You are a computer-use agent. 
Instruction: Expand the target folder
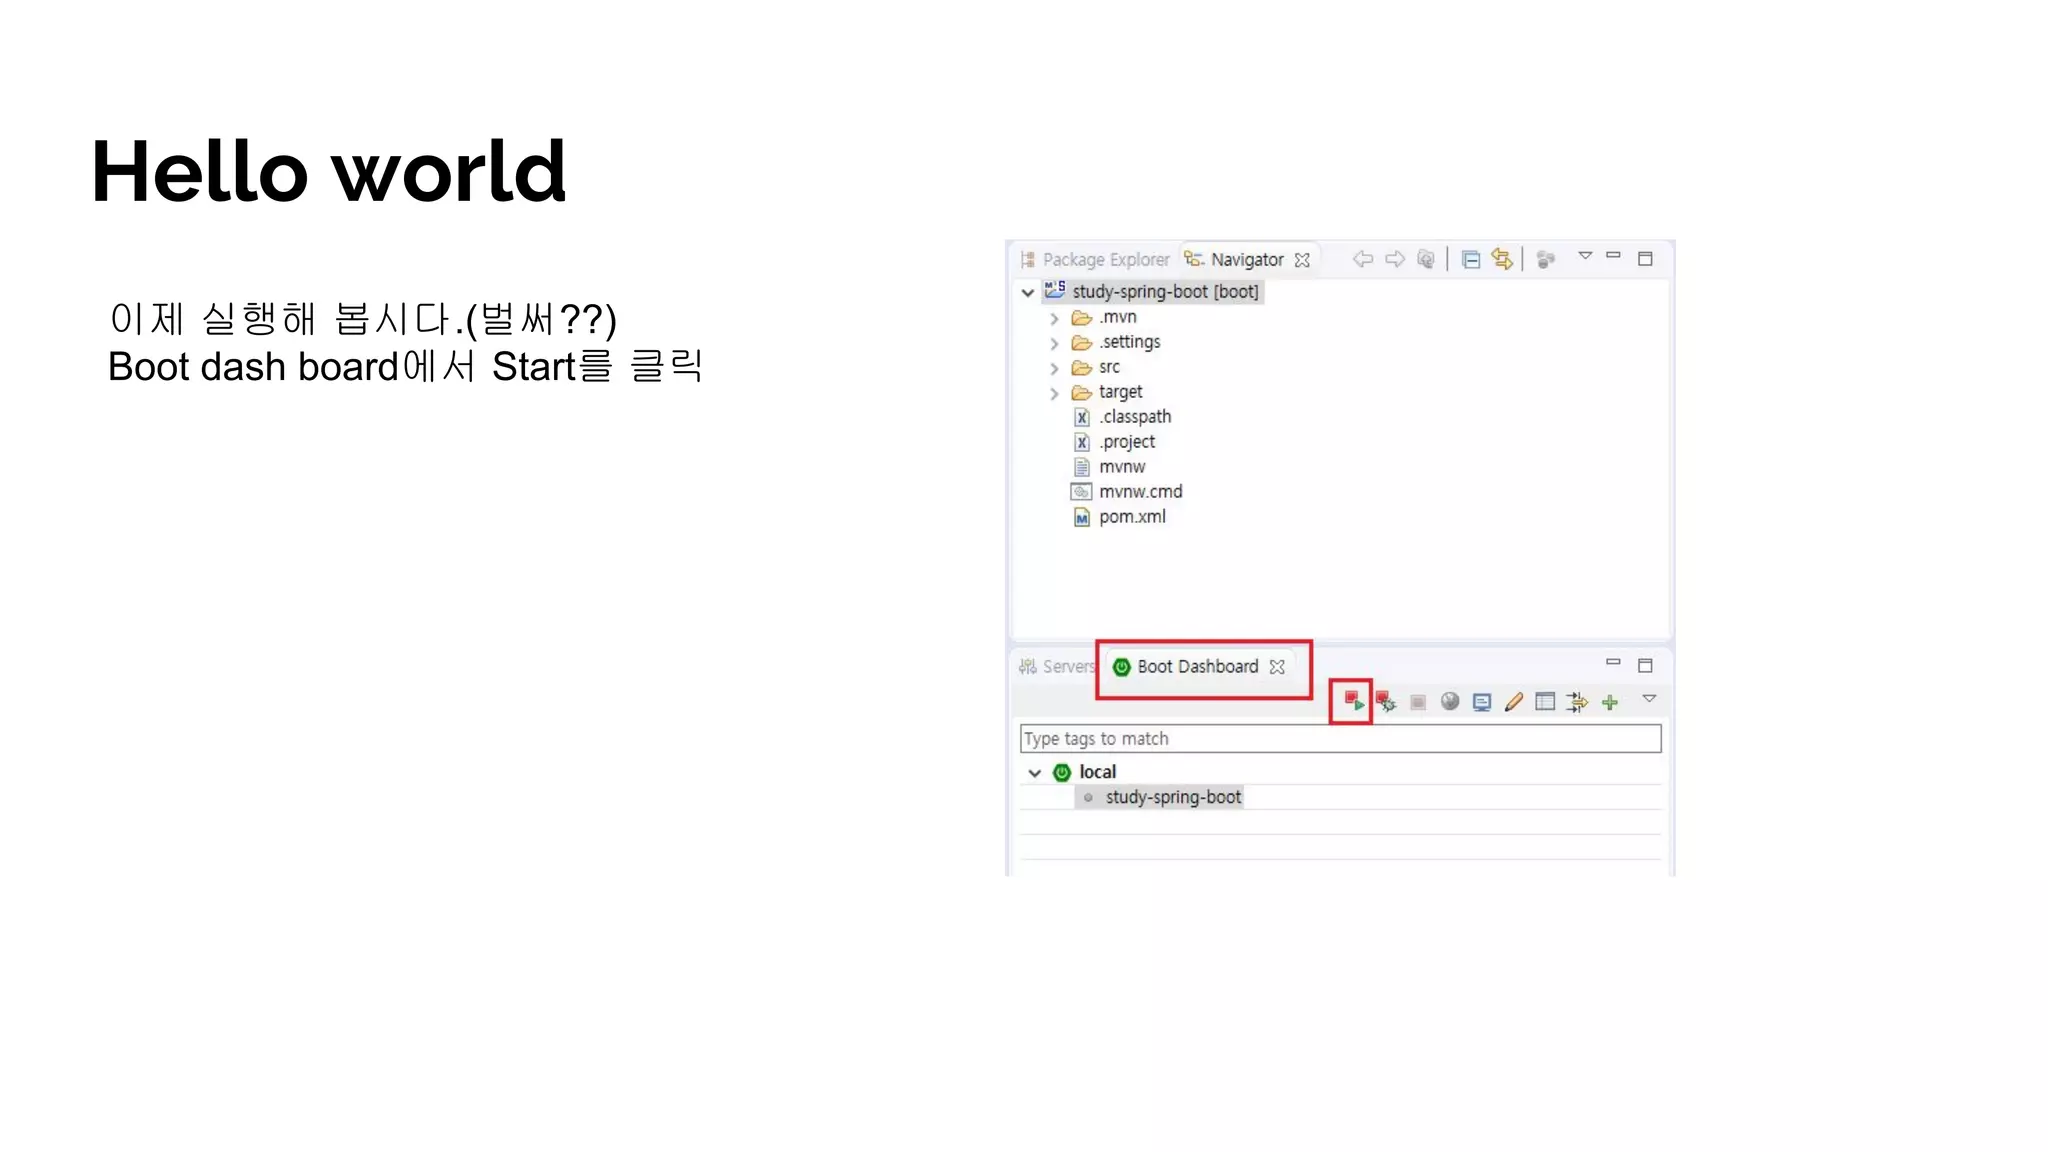point(1054,394)
